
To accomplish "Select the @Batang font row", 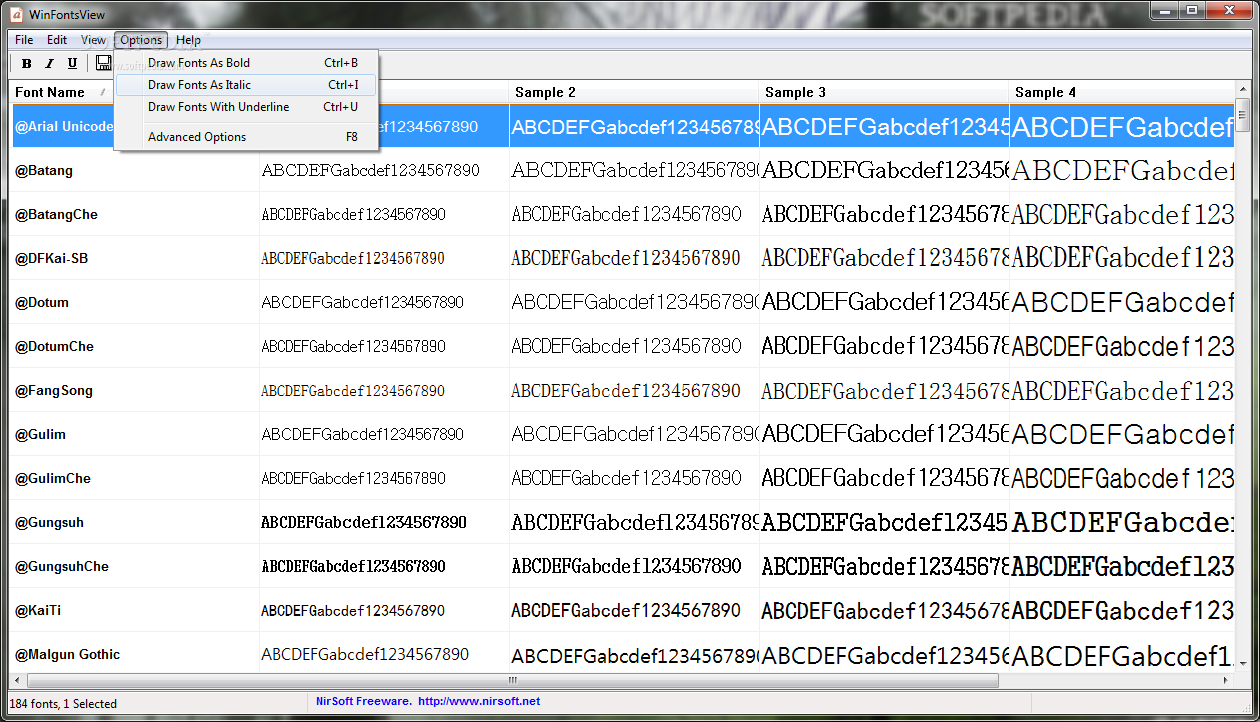I will pyautogui.click(x=623, y=170).
